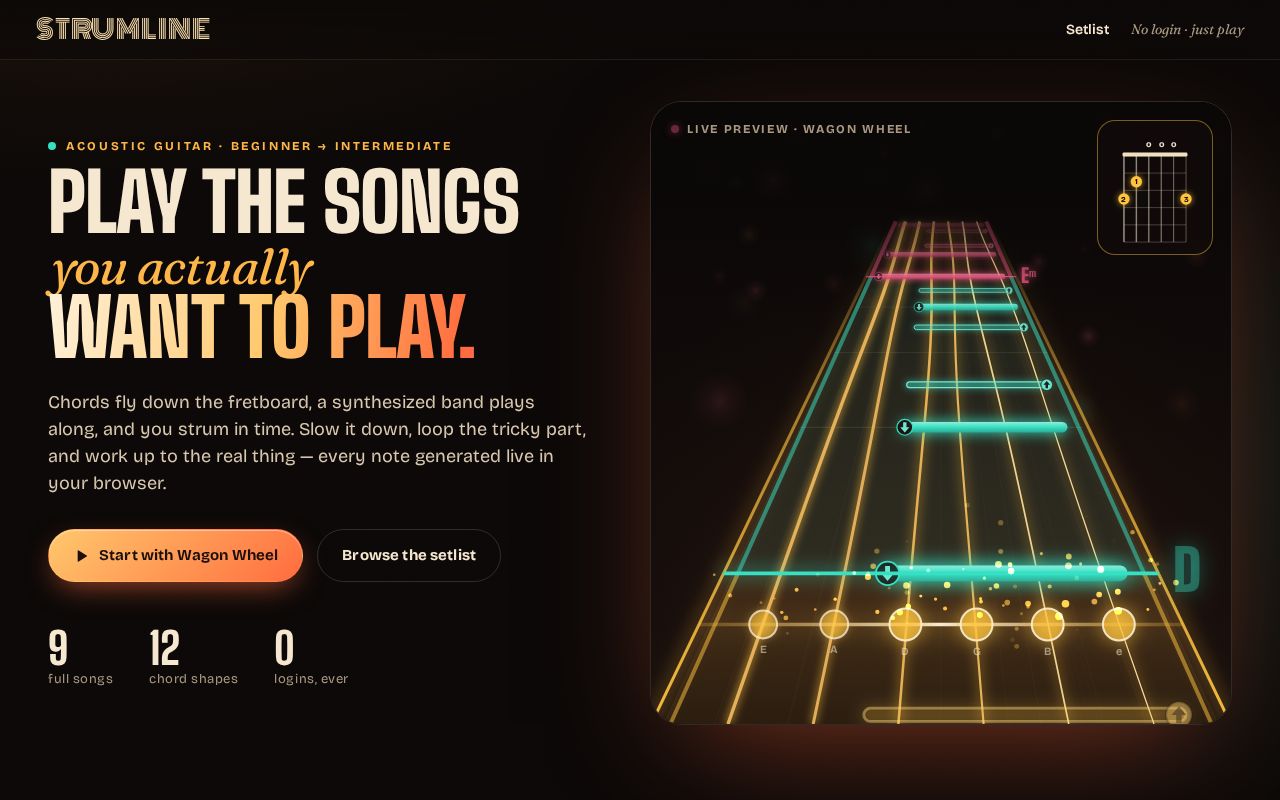Screen dimensions: 1280x800
Task: Click the STRUMLINE logo
Action: (x=123, y=29)
